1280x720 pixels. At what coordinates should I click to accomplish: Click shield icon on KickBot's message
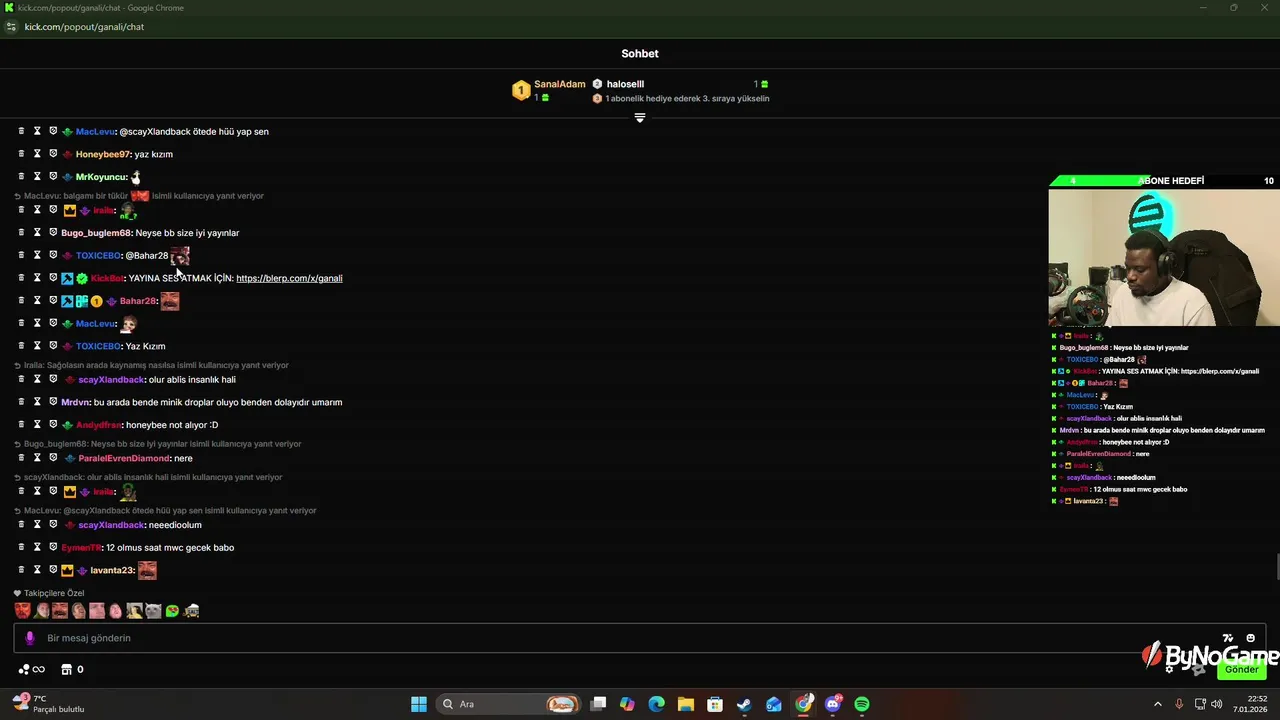[53, 278]
